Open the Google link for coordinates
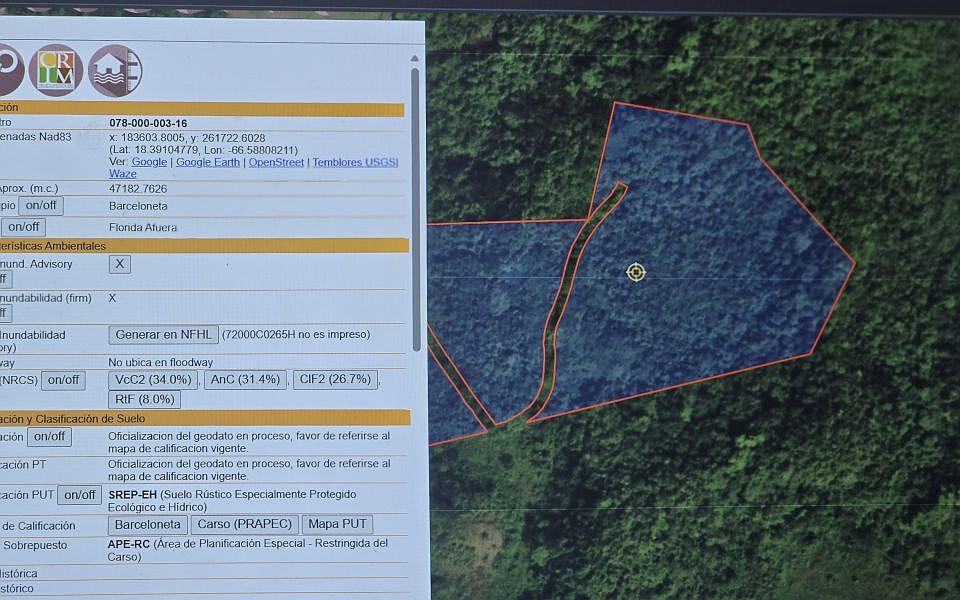 point(149,162)
